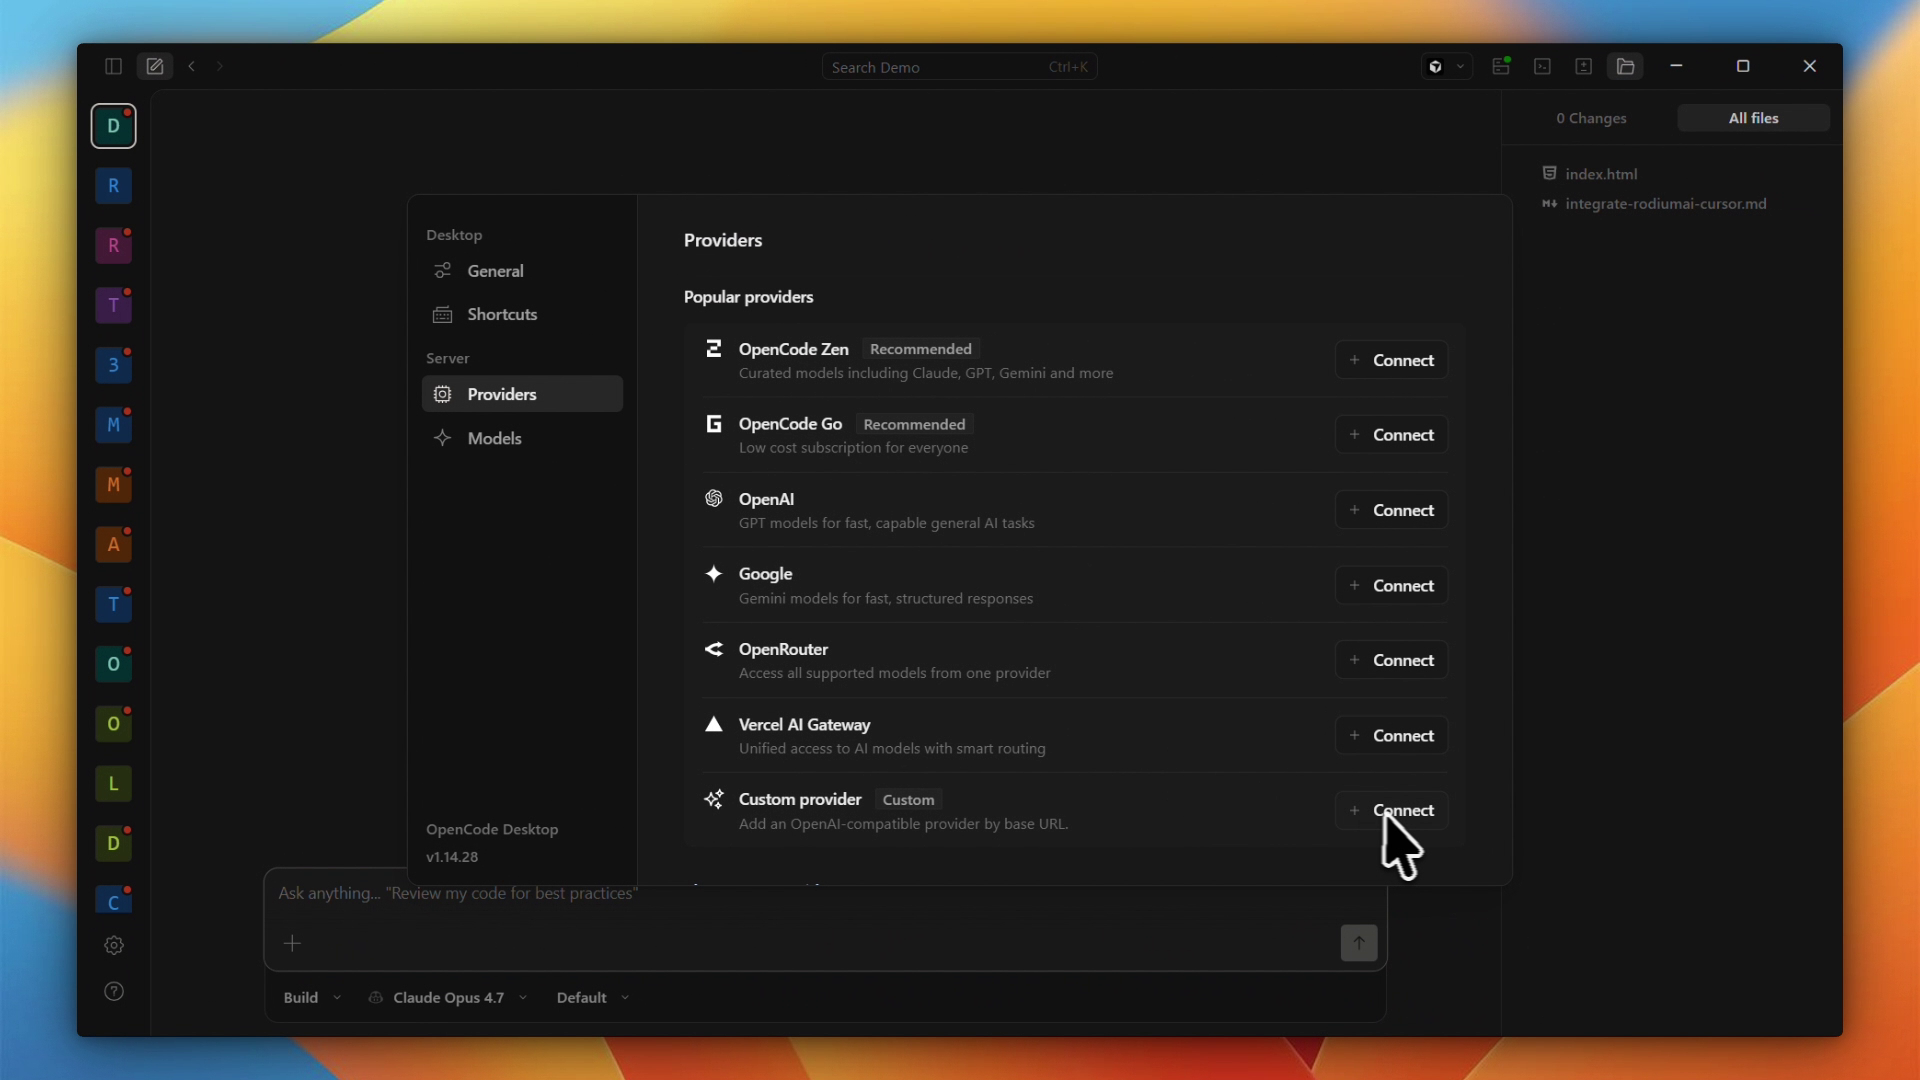Focus the Search Demo field
The height and width of the screenshot is (1080, 1920).
coord(959,67)
